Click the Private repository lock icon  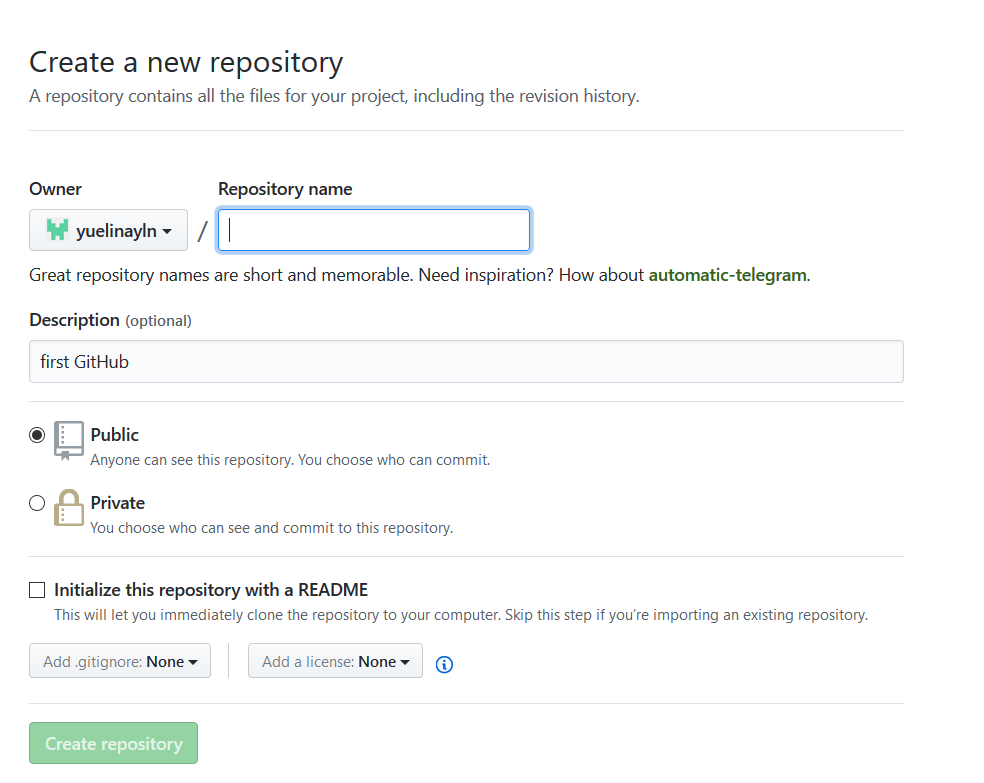pyautogui.click(x=68, y=508)
